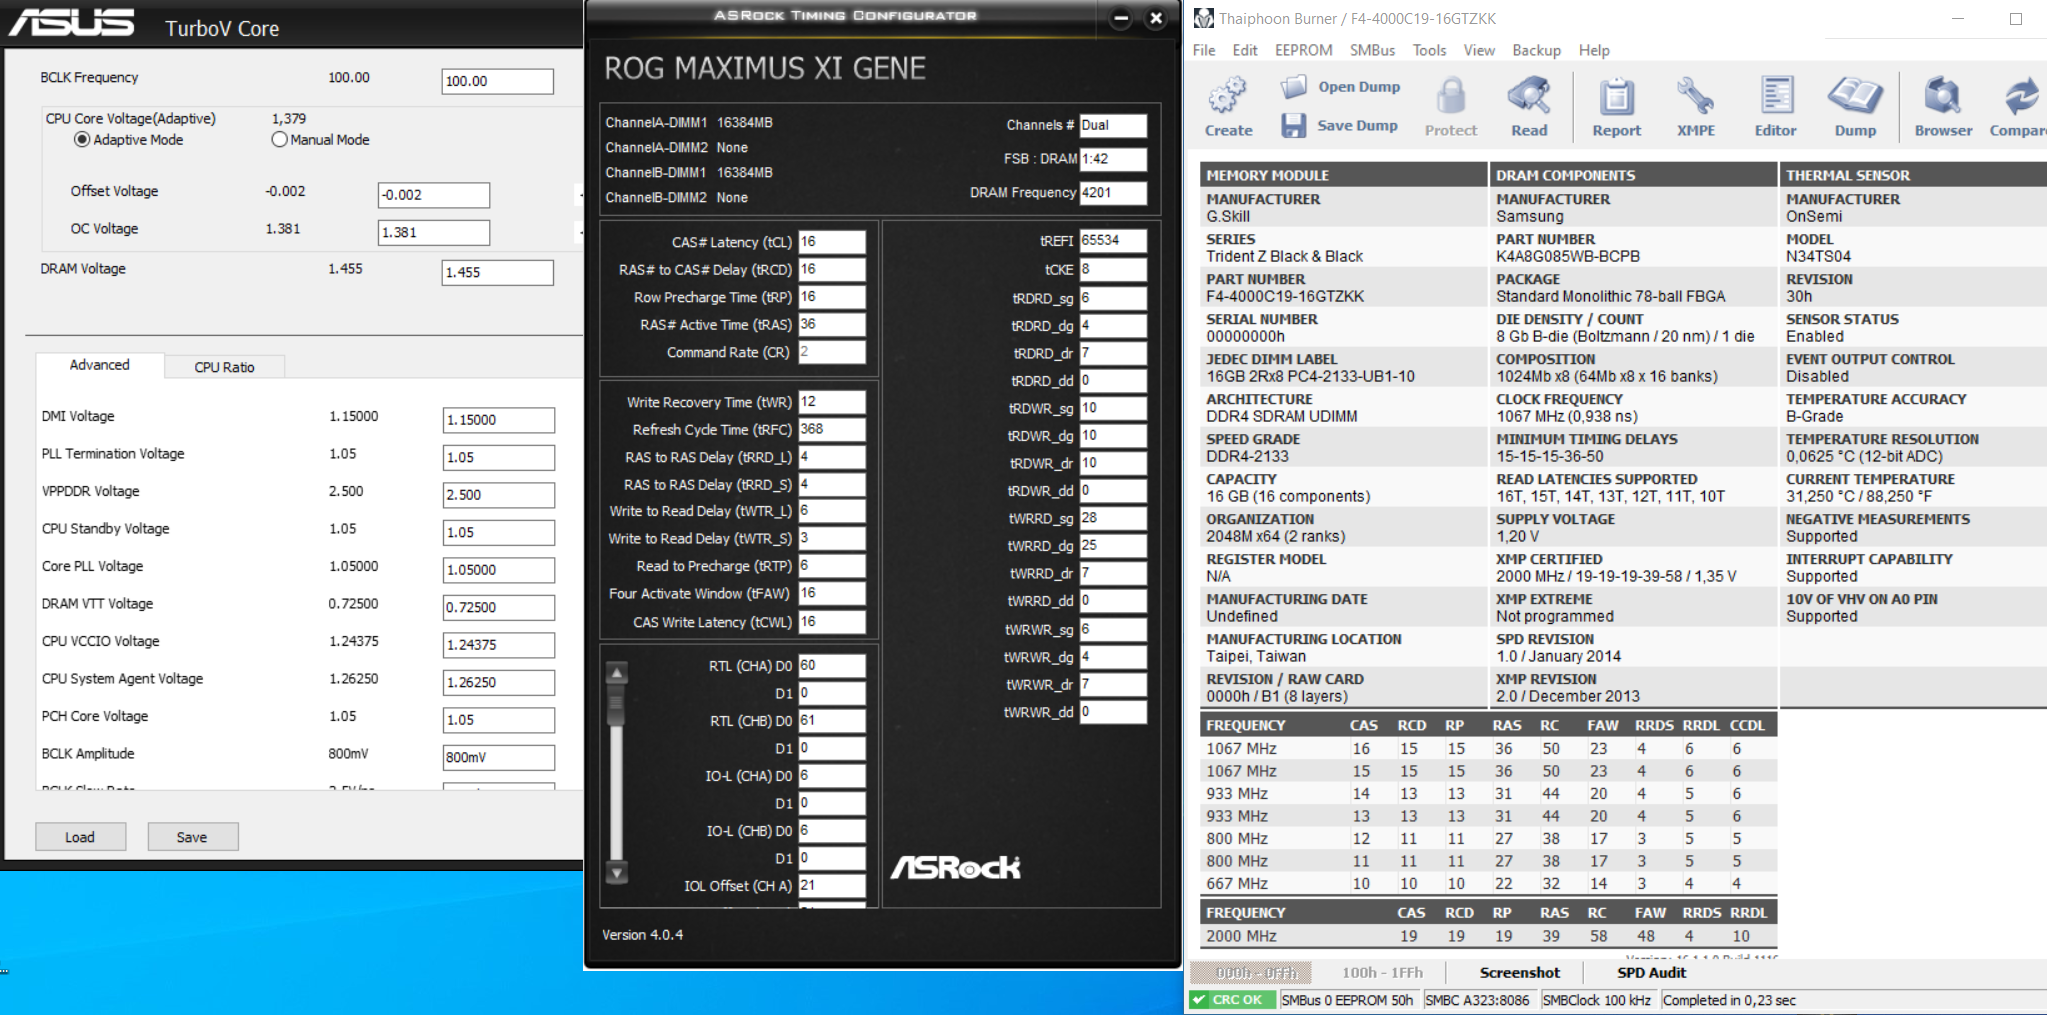
Task: Click the scroll up arrow in ASRock Timing Configurator
Action: coord(617,673)
